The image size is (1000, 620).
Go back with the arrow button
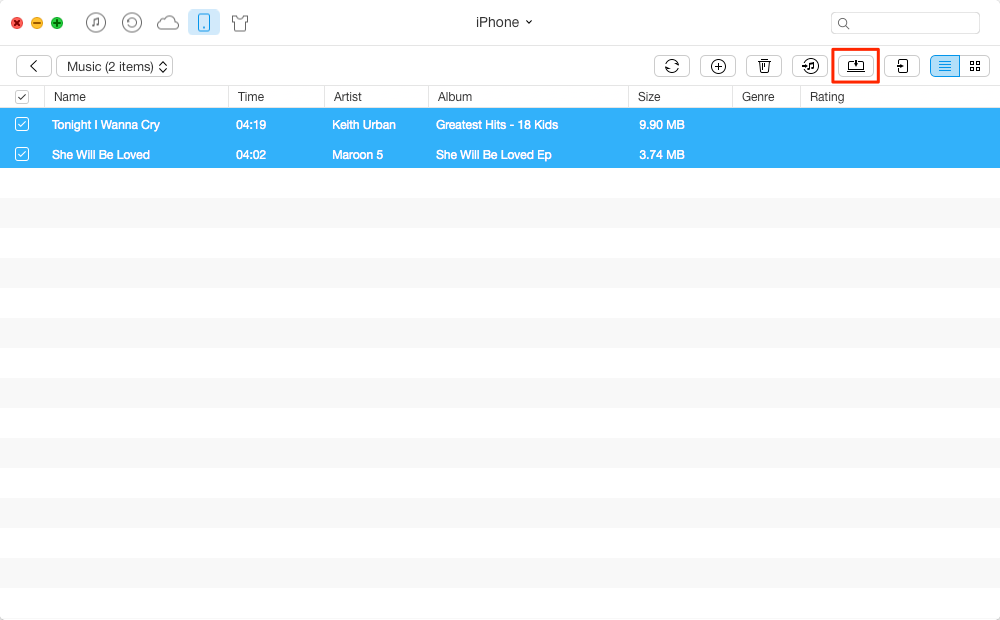tap(34, 66)
